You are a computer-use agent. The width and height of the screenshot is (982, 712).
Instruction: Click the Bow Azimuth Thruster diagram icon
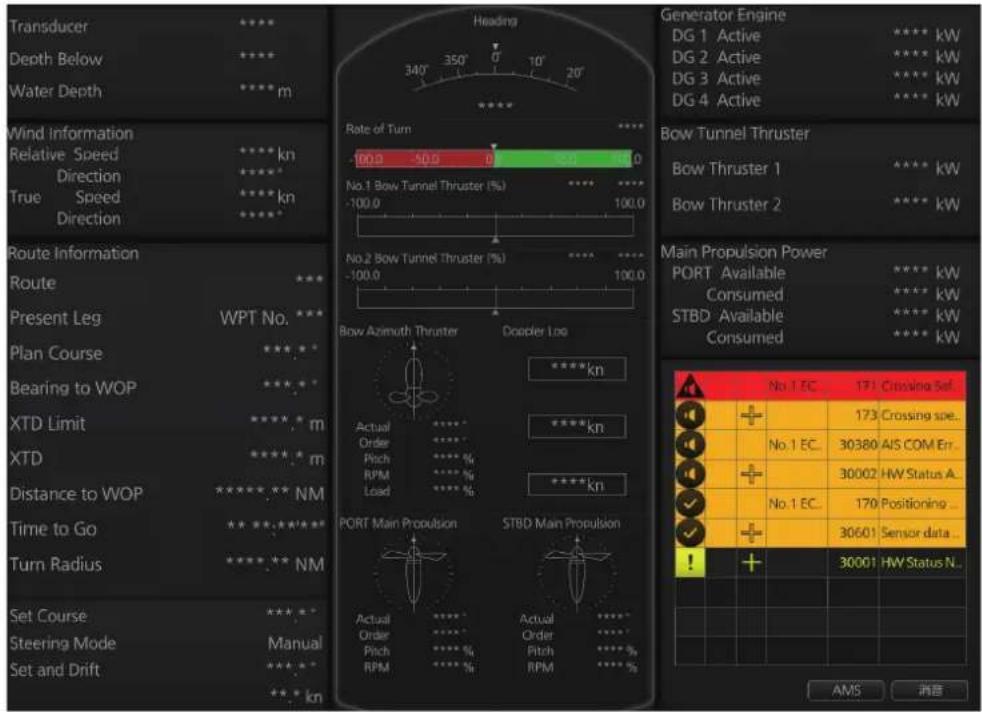413,381
